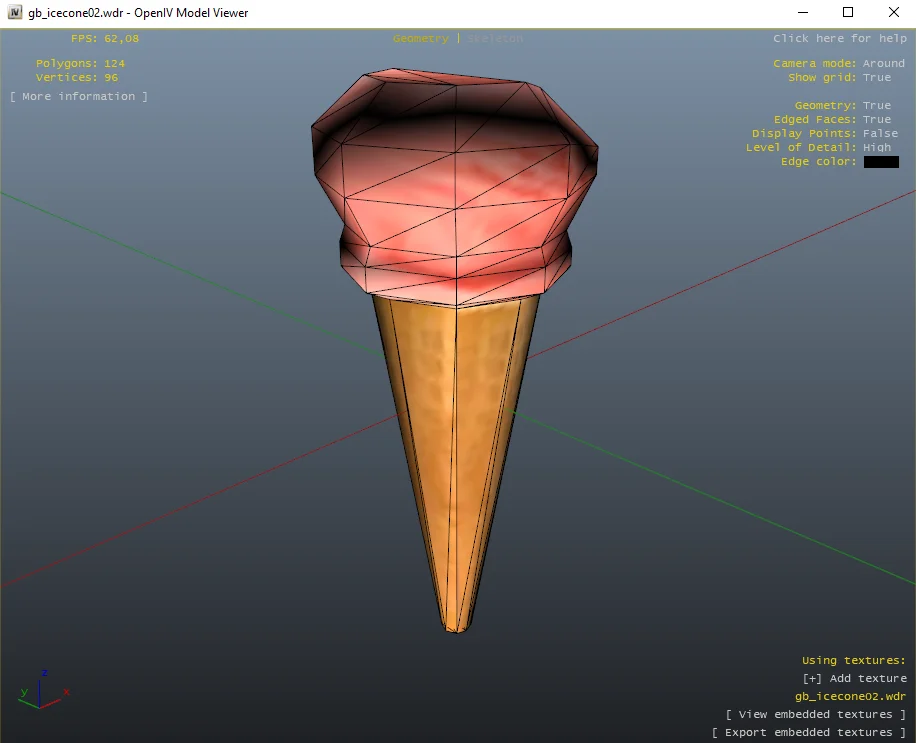Change Camera mode from Around
Screen dimensions: 916x743
point(883,63)
